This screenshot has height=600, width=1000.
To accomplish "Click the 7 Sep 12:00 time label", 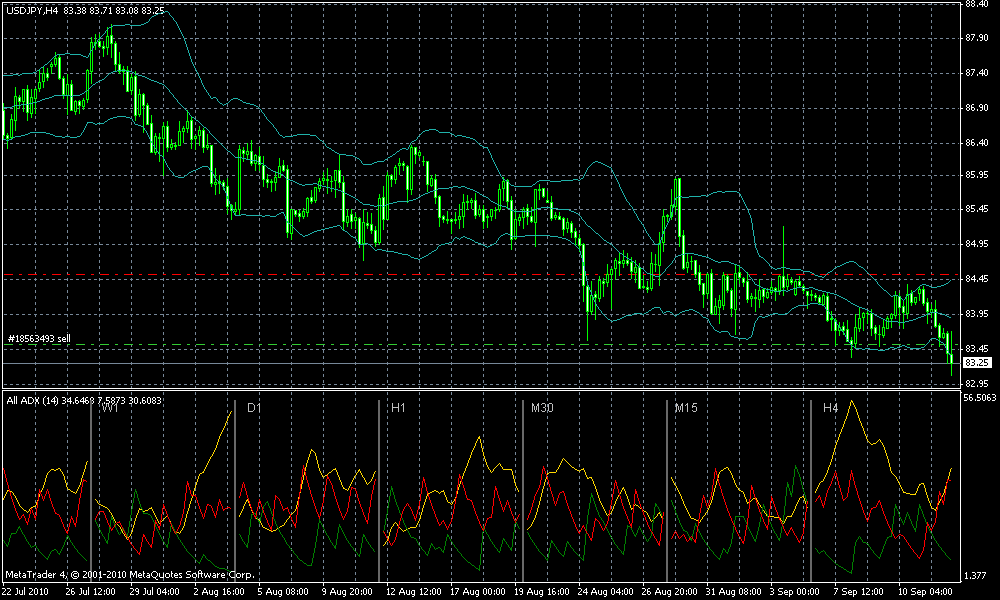I will (858, 592).
